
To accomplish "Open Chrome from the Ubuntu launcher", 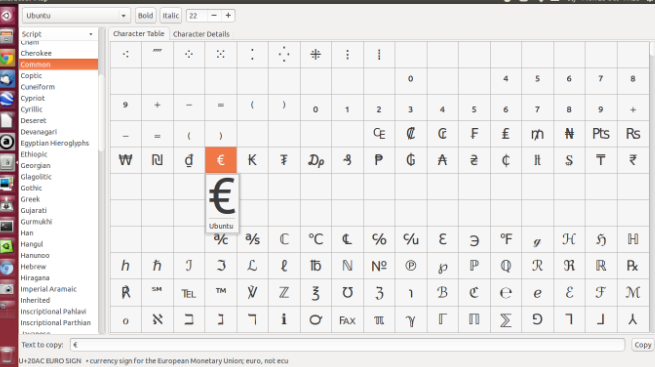I will [x=7, y=58].
